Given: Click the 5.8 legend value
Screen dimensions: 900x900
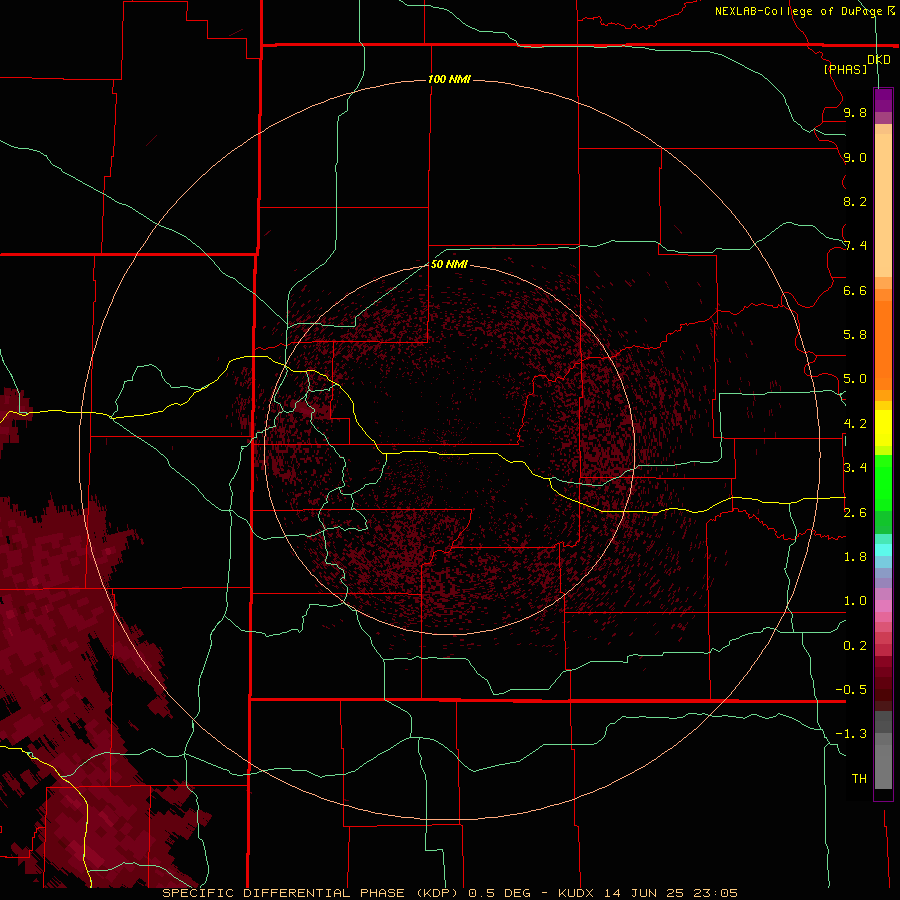Looking at the screenshot, I should [x=855, y=335].
